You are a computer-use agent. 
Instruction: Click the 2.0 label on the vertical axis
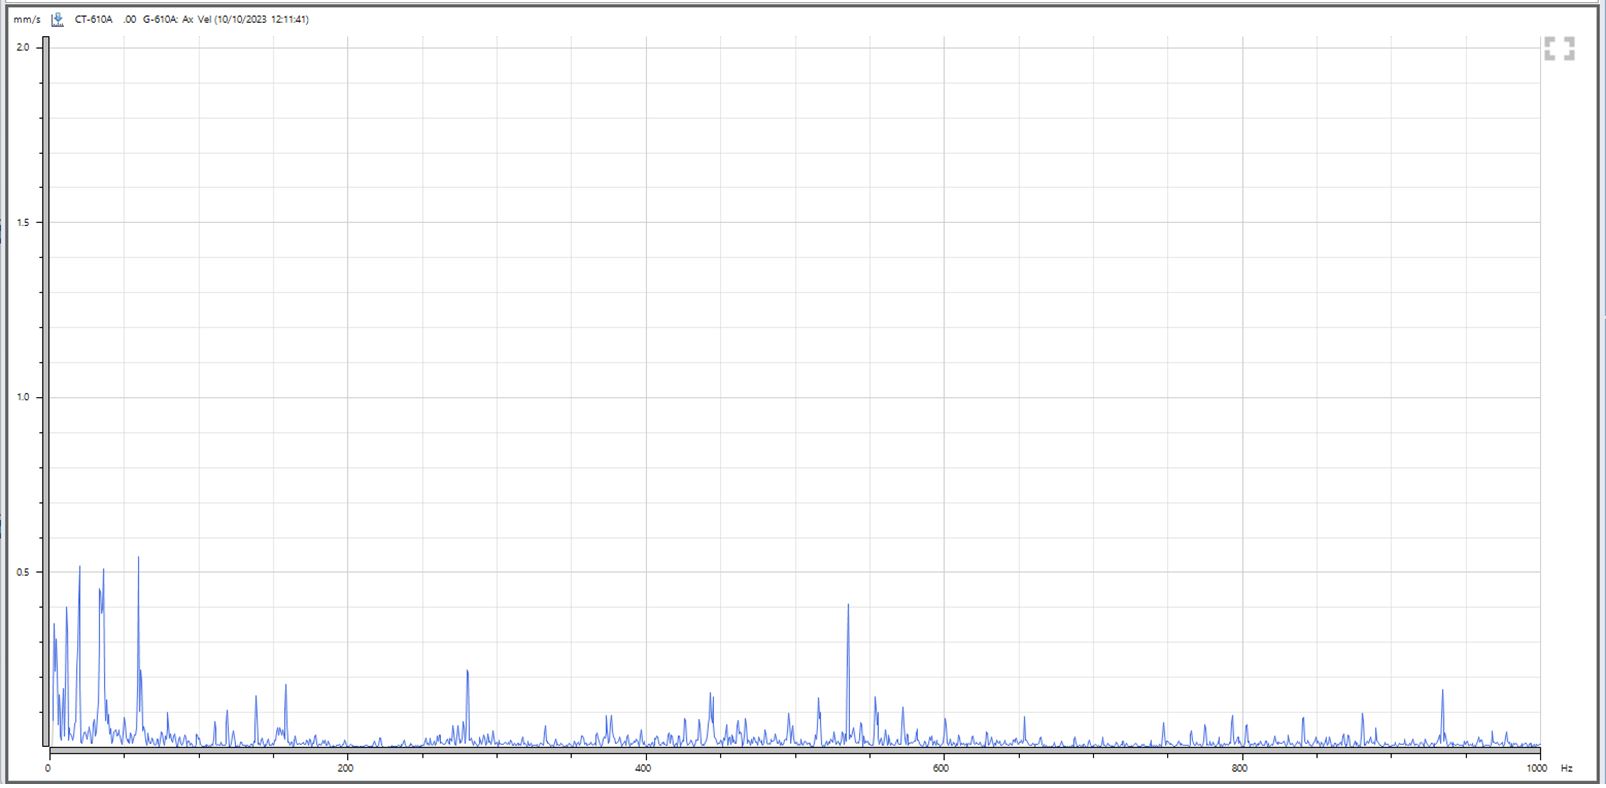24,47
